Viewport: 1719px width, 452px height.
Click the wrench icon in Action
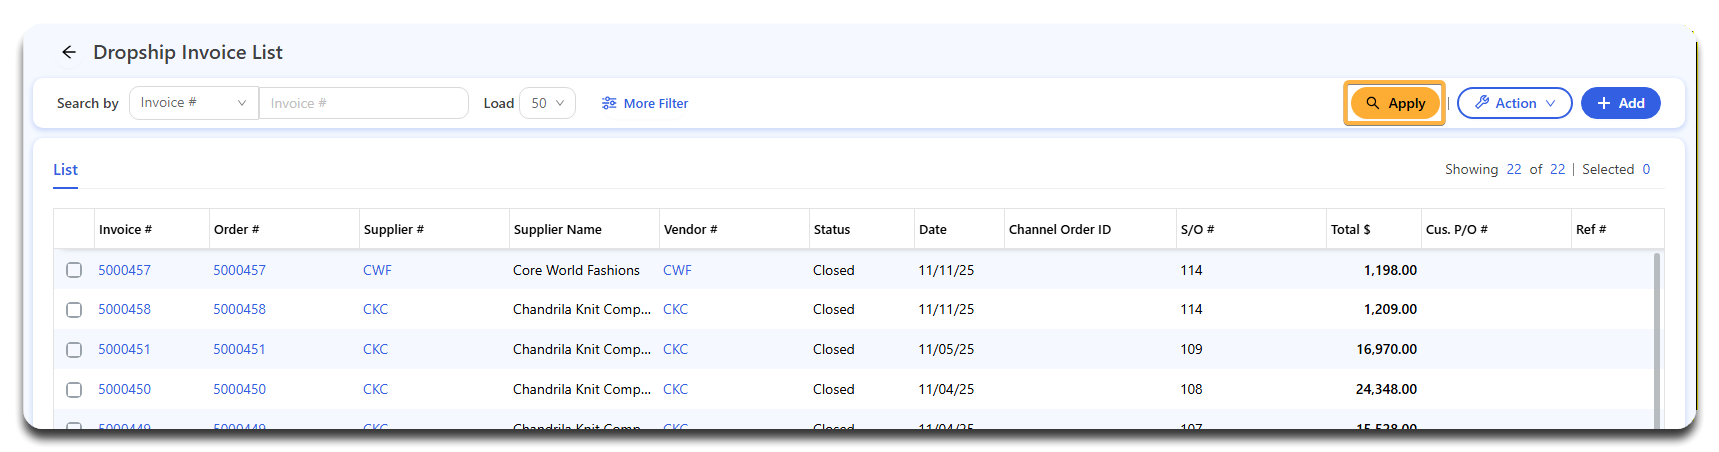tap(1482, 103)
